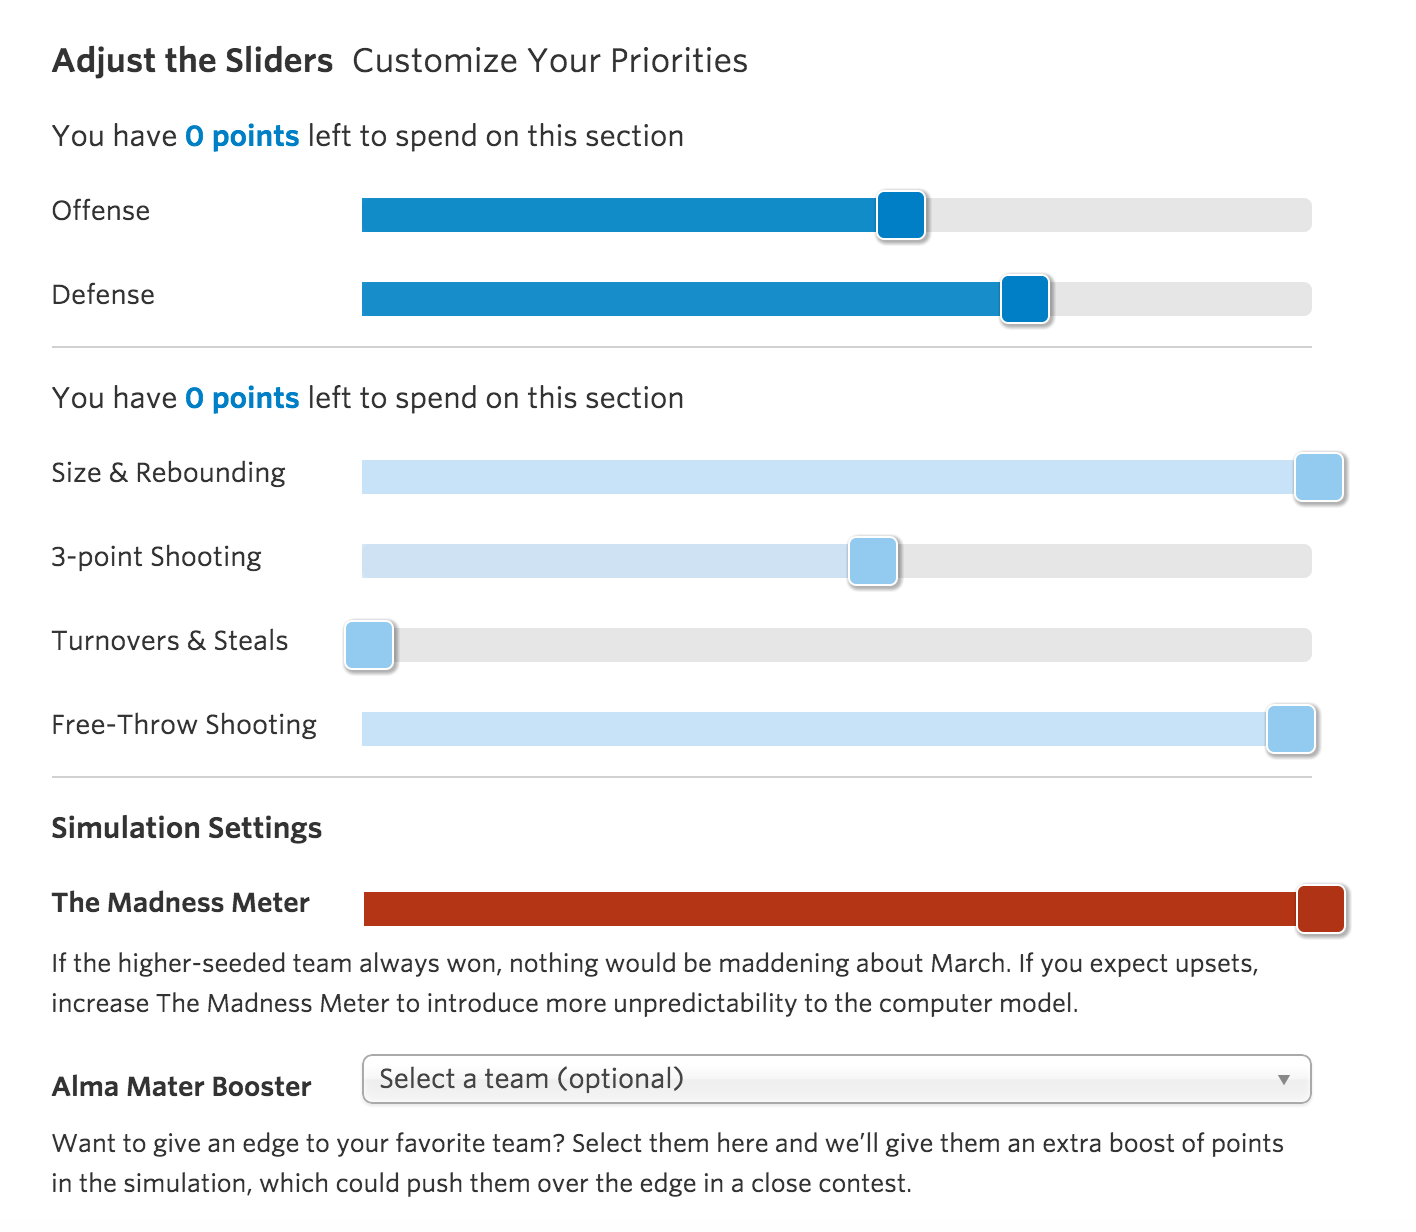Click the dropdown arrow in team selector
This screenshot has width=1416, height=1232.
[1283, 1080]
